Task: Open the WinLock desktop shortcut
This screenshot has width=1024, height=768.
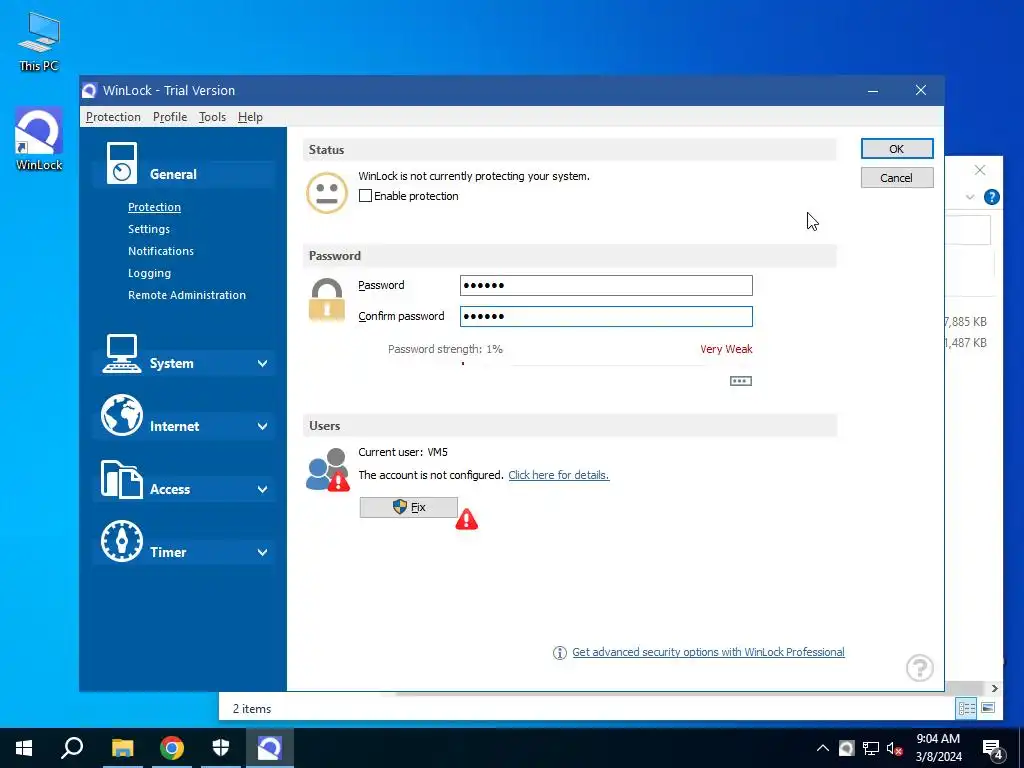Action: (x=39, y=140)
